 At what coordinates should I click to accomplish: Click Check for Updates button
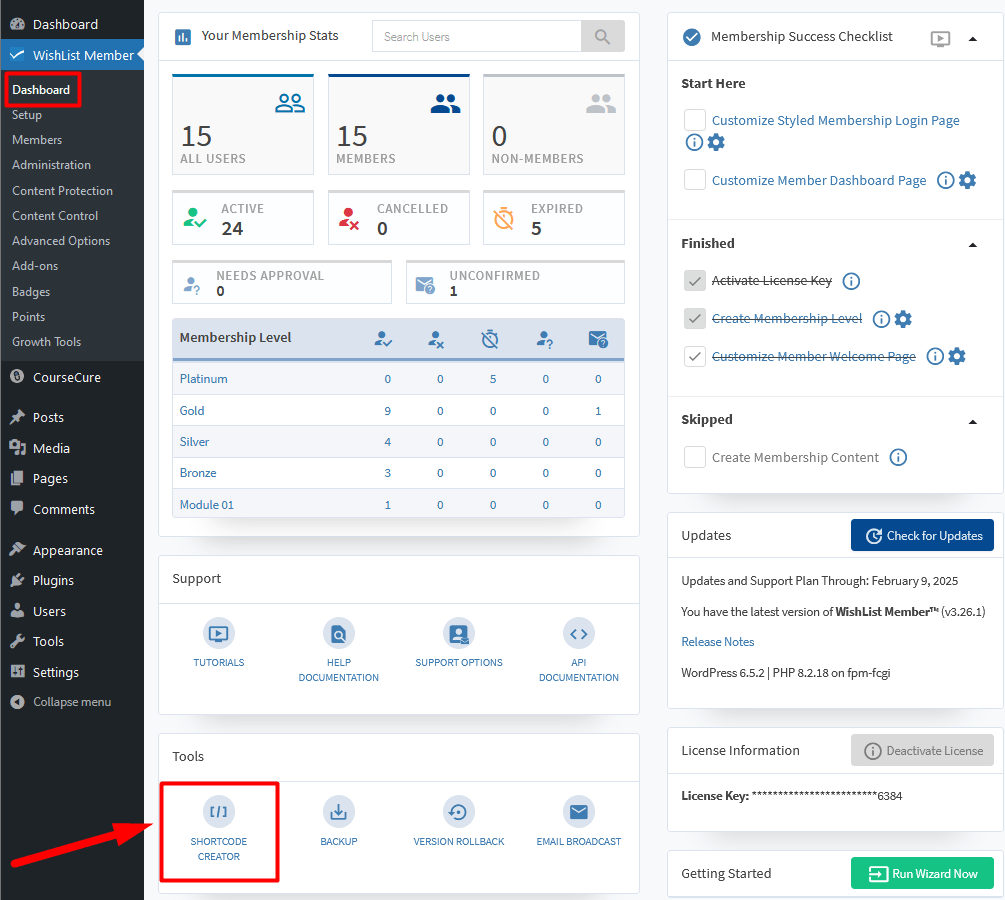(922, 536)
